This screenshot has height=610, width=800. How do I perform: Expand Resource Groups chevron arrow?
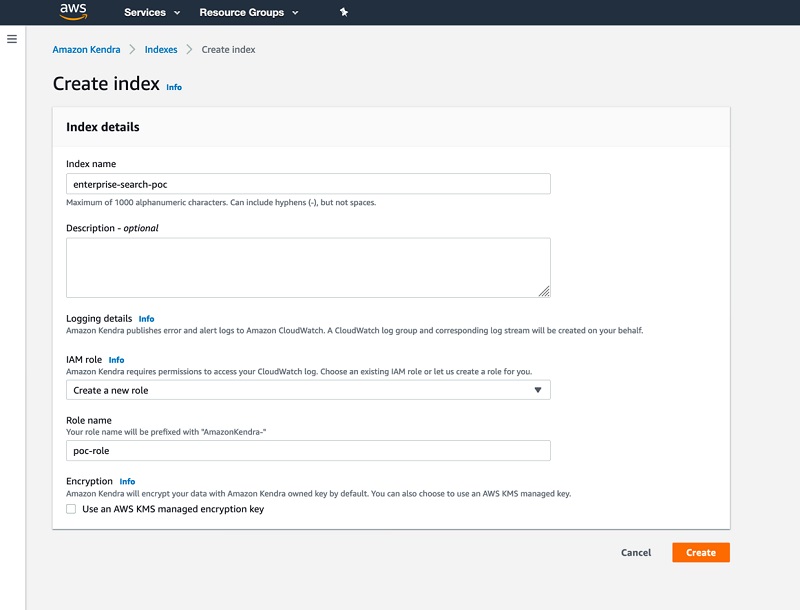pyautogui.click(x=295, y=13)
